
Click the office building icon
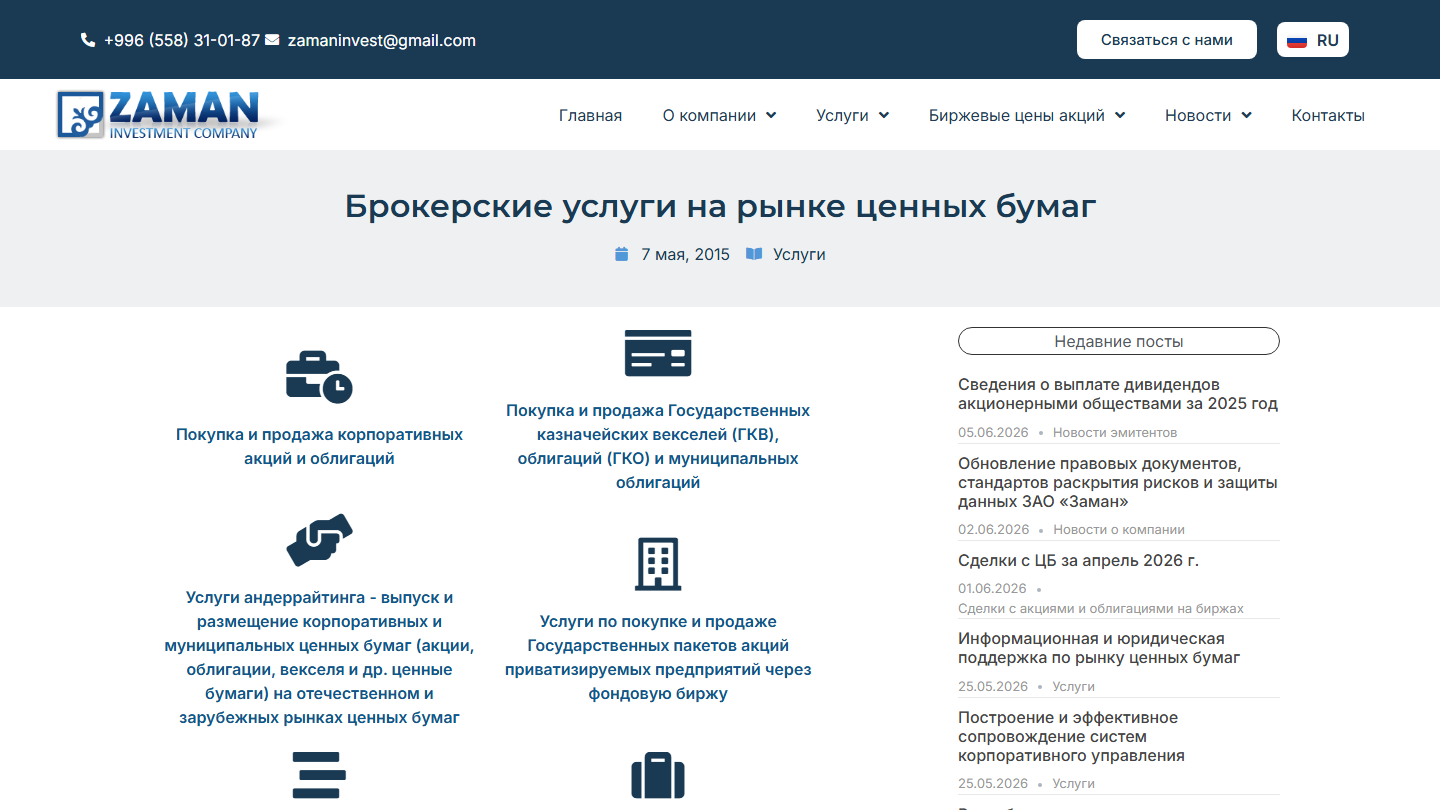pos(658,564)
